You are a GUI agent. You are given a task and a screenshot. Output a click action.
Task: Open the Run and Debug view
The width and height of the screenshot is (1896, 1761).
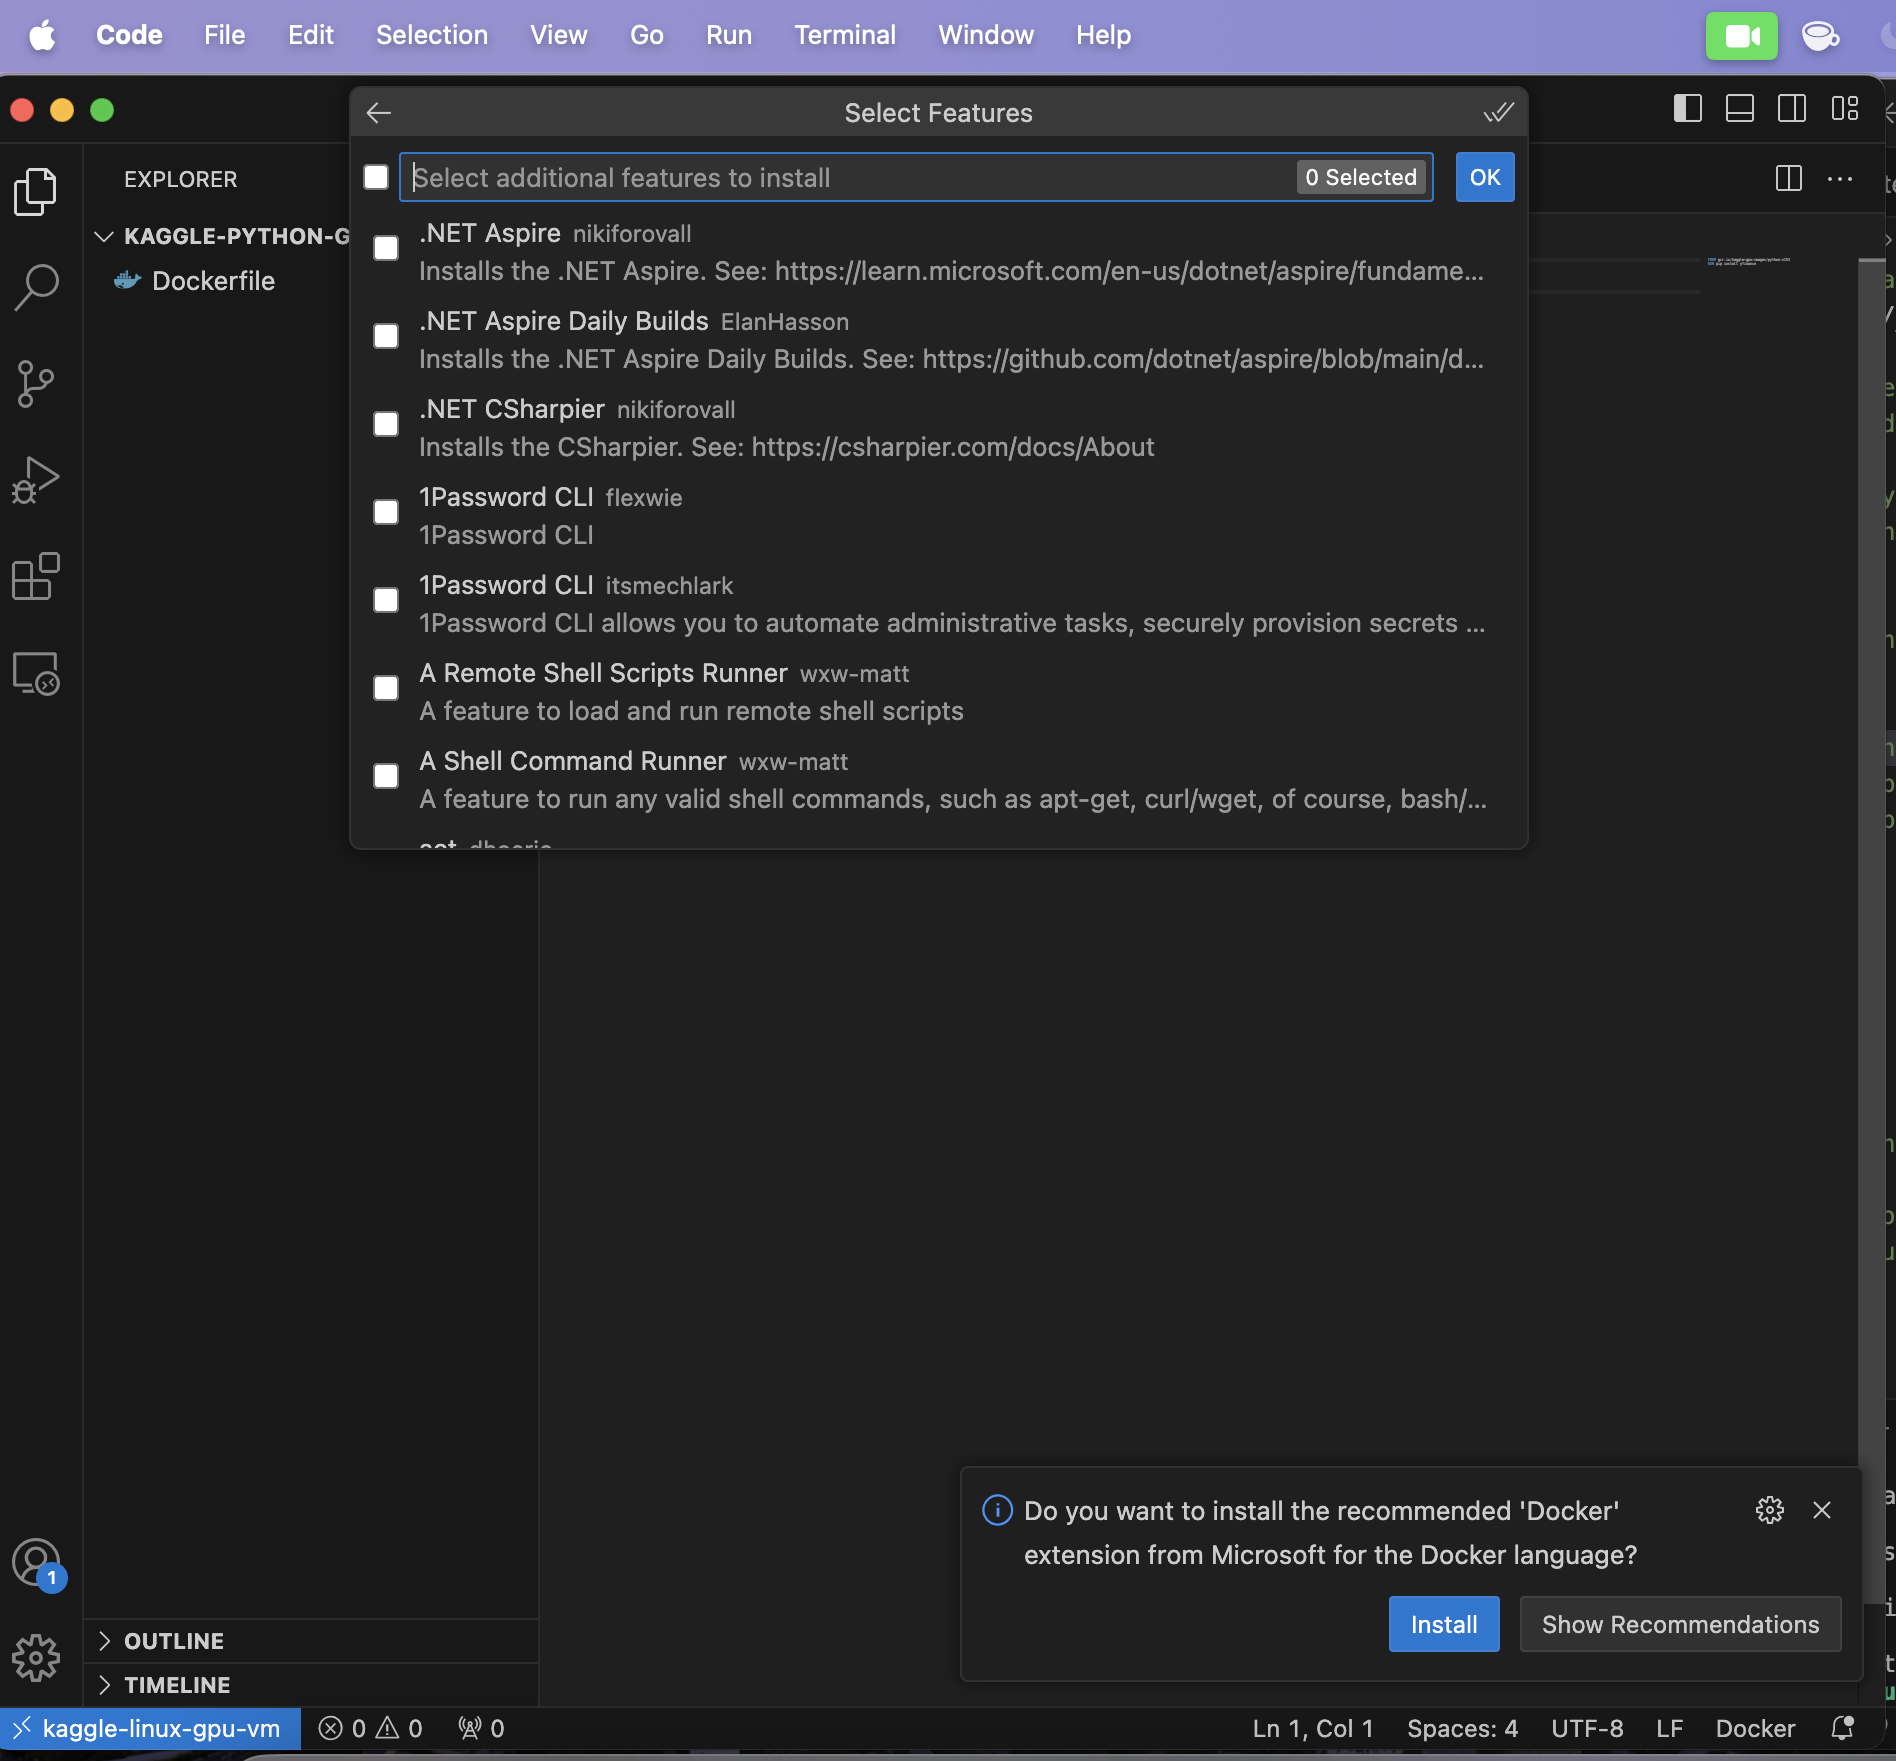(36, 480)
